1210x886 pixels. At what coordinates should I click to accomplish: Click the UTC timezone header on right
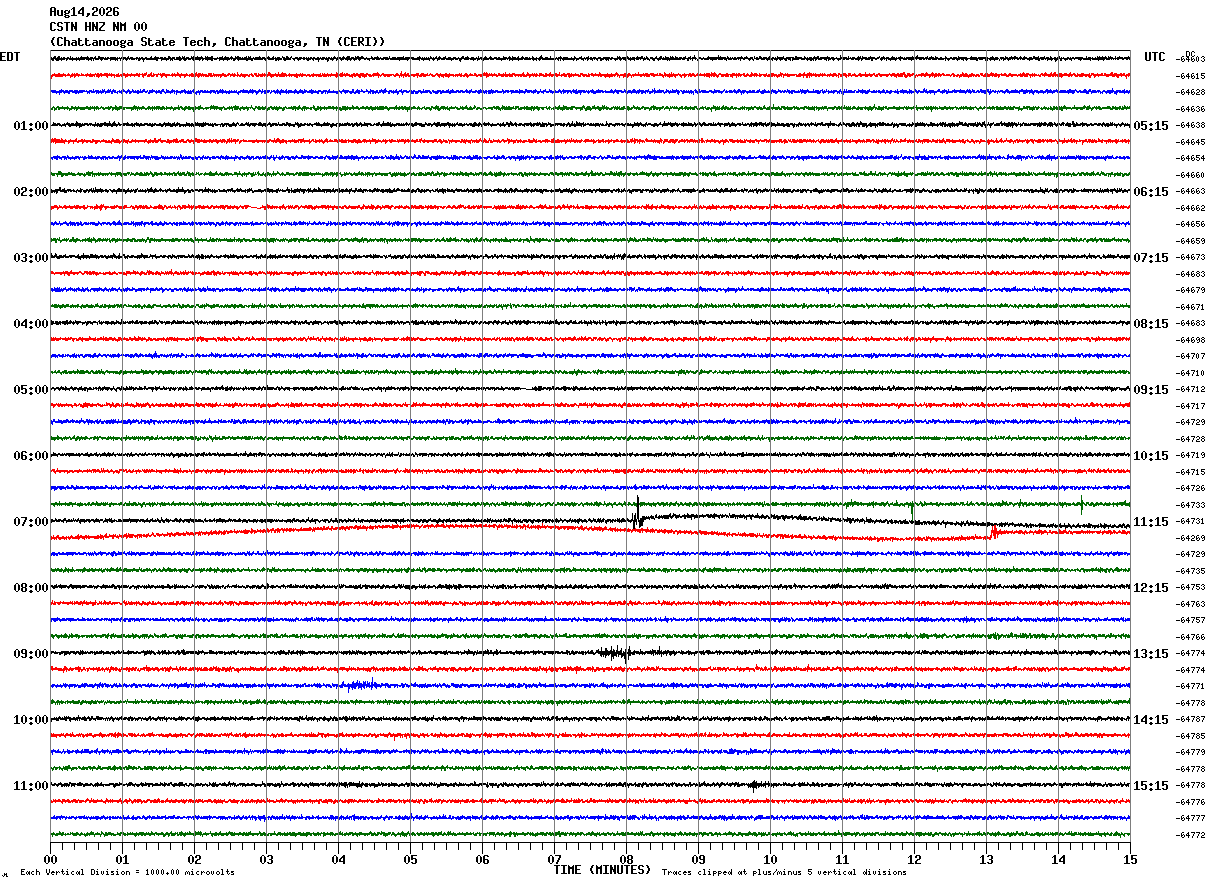1155,57
